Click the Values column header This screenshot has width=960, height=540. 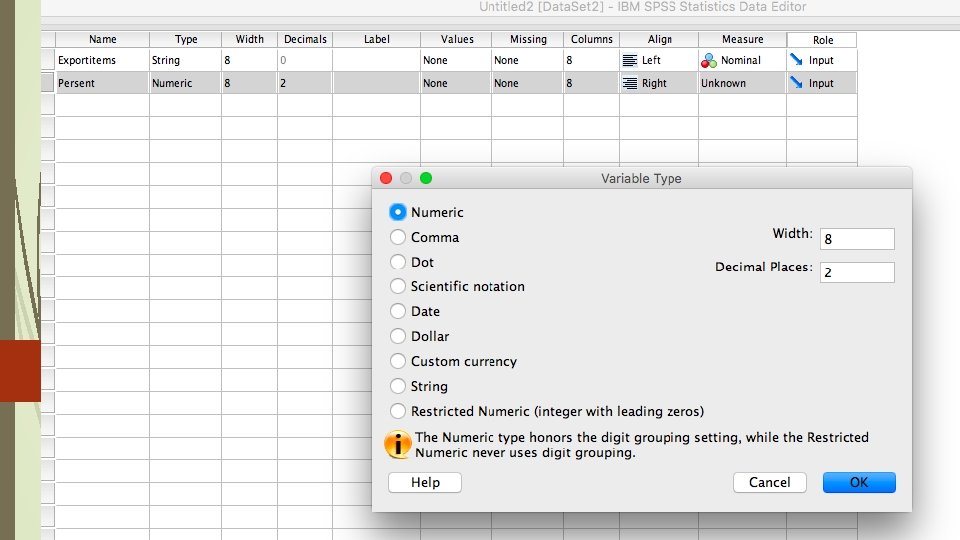coord(457,39)
